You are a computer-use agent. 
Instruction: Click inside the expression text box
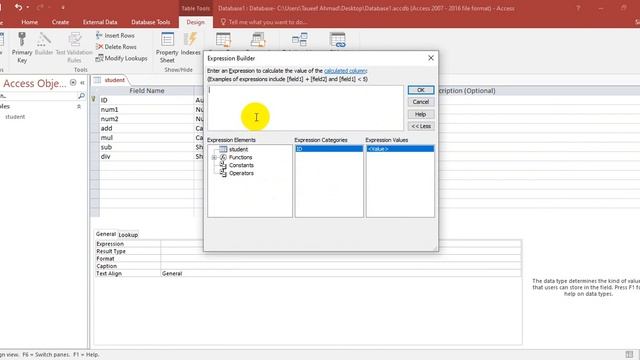[305, 108]
